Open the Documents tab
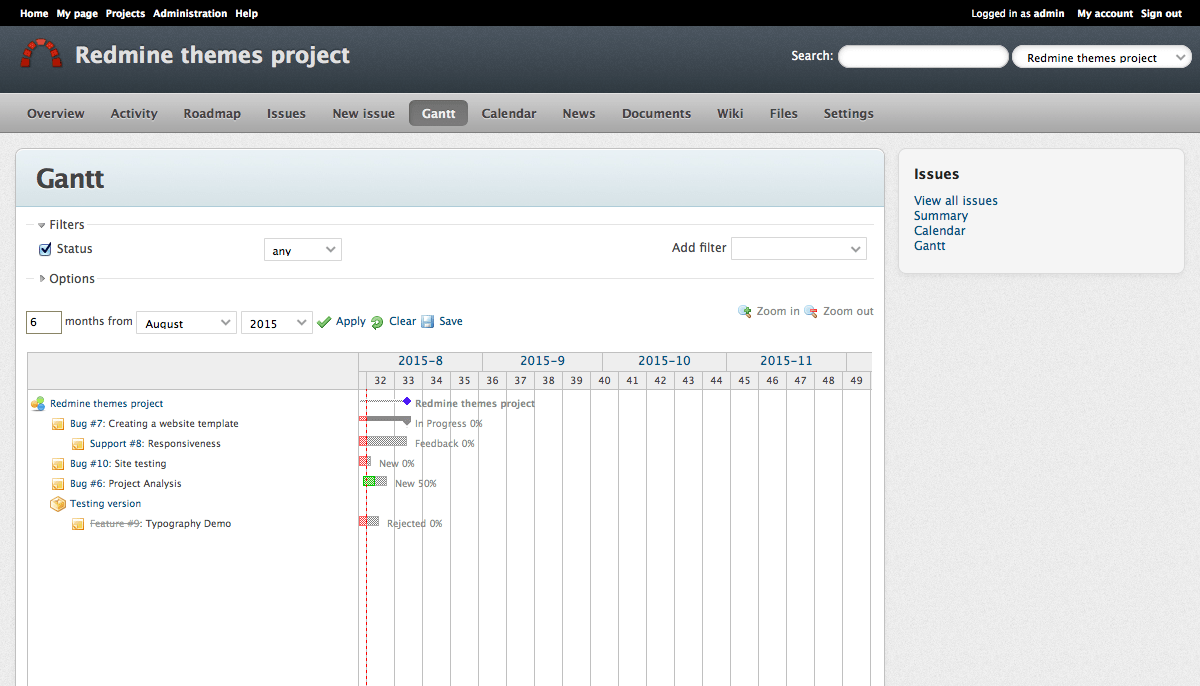Image resolution: width=1200 pixels, height=686 pixels. (x=656, y=113)
